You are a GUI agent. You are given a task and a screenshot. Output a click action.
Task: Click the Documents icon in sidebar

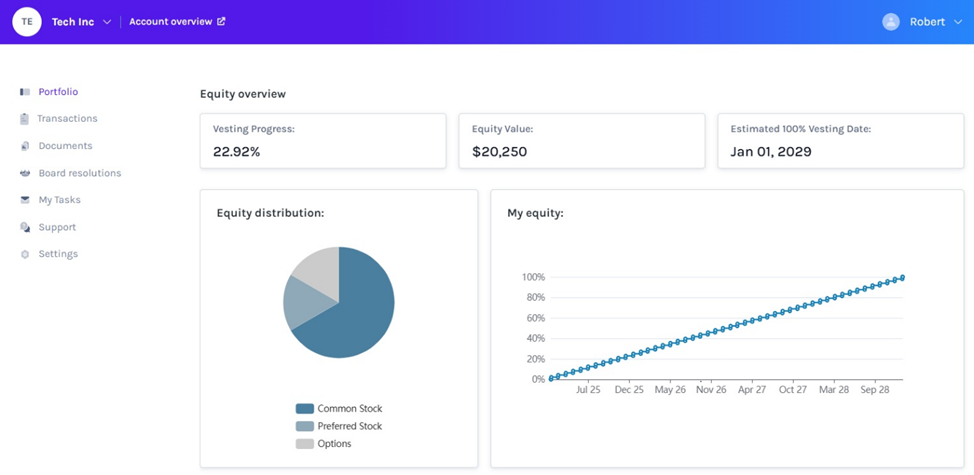click(25, 146)
